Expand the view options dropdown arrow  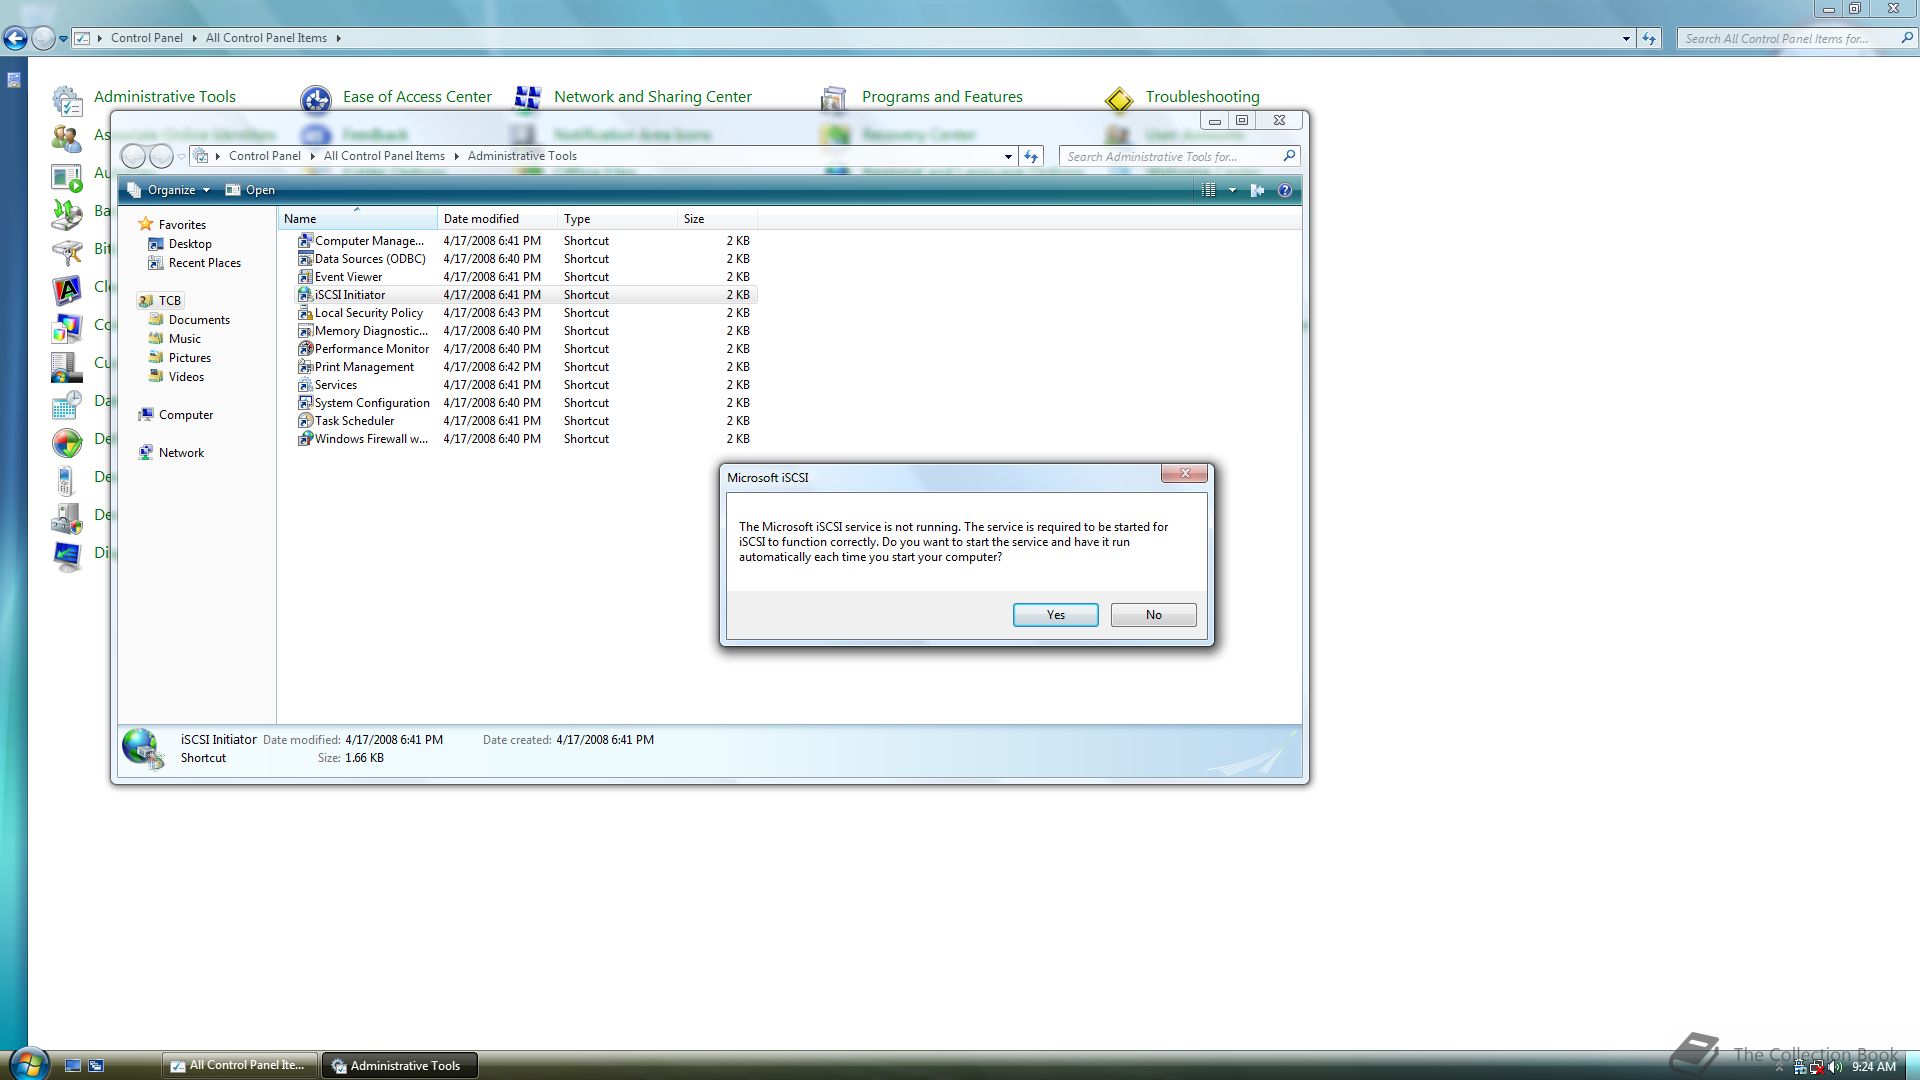coord(1232,190)
